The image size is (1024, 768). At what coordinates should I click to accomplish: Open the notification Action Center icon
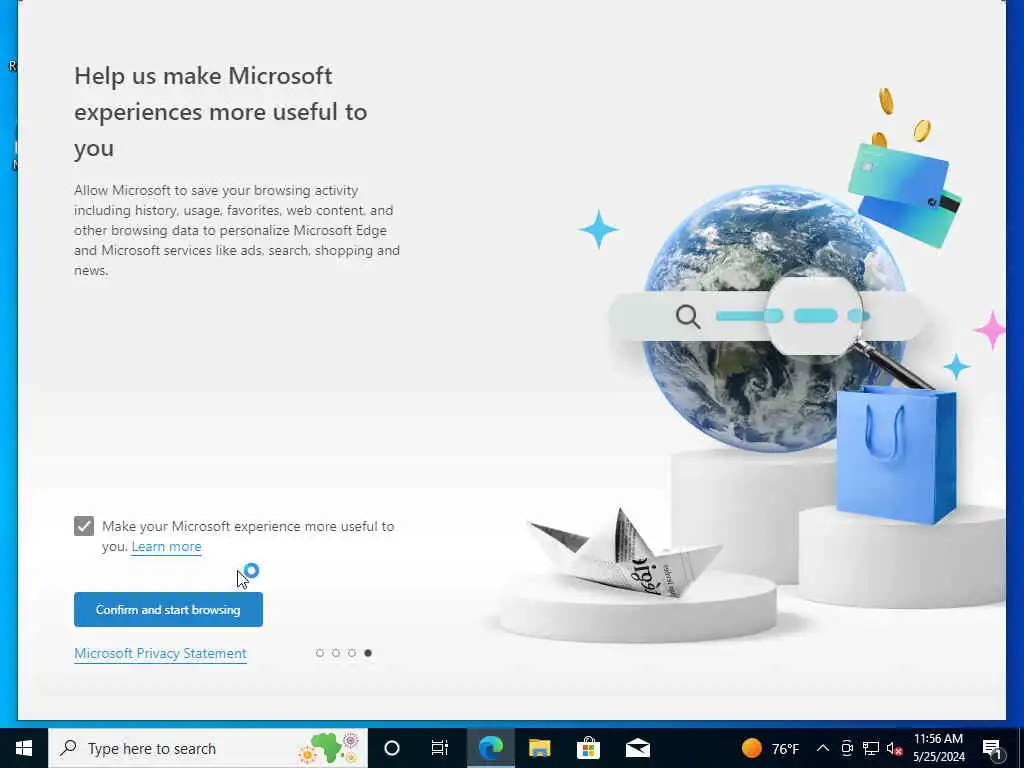(x=992, y=749)
